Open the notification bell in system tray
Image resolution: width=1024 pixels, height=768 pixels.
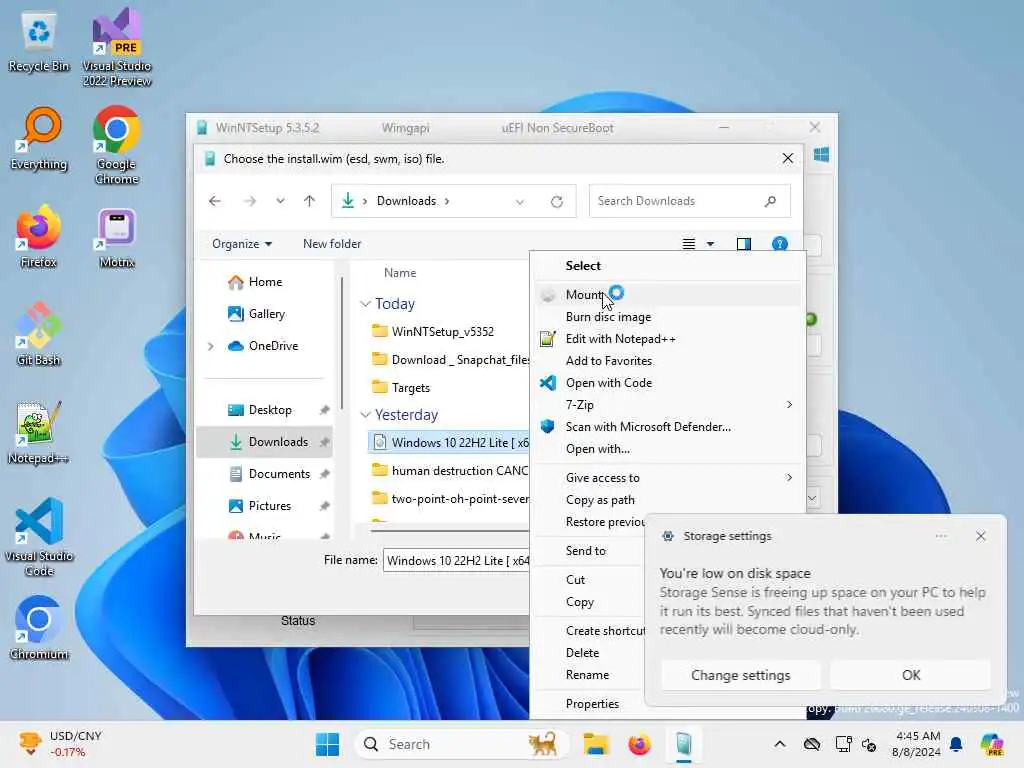point(956,744)
